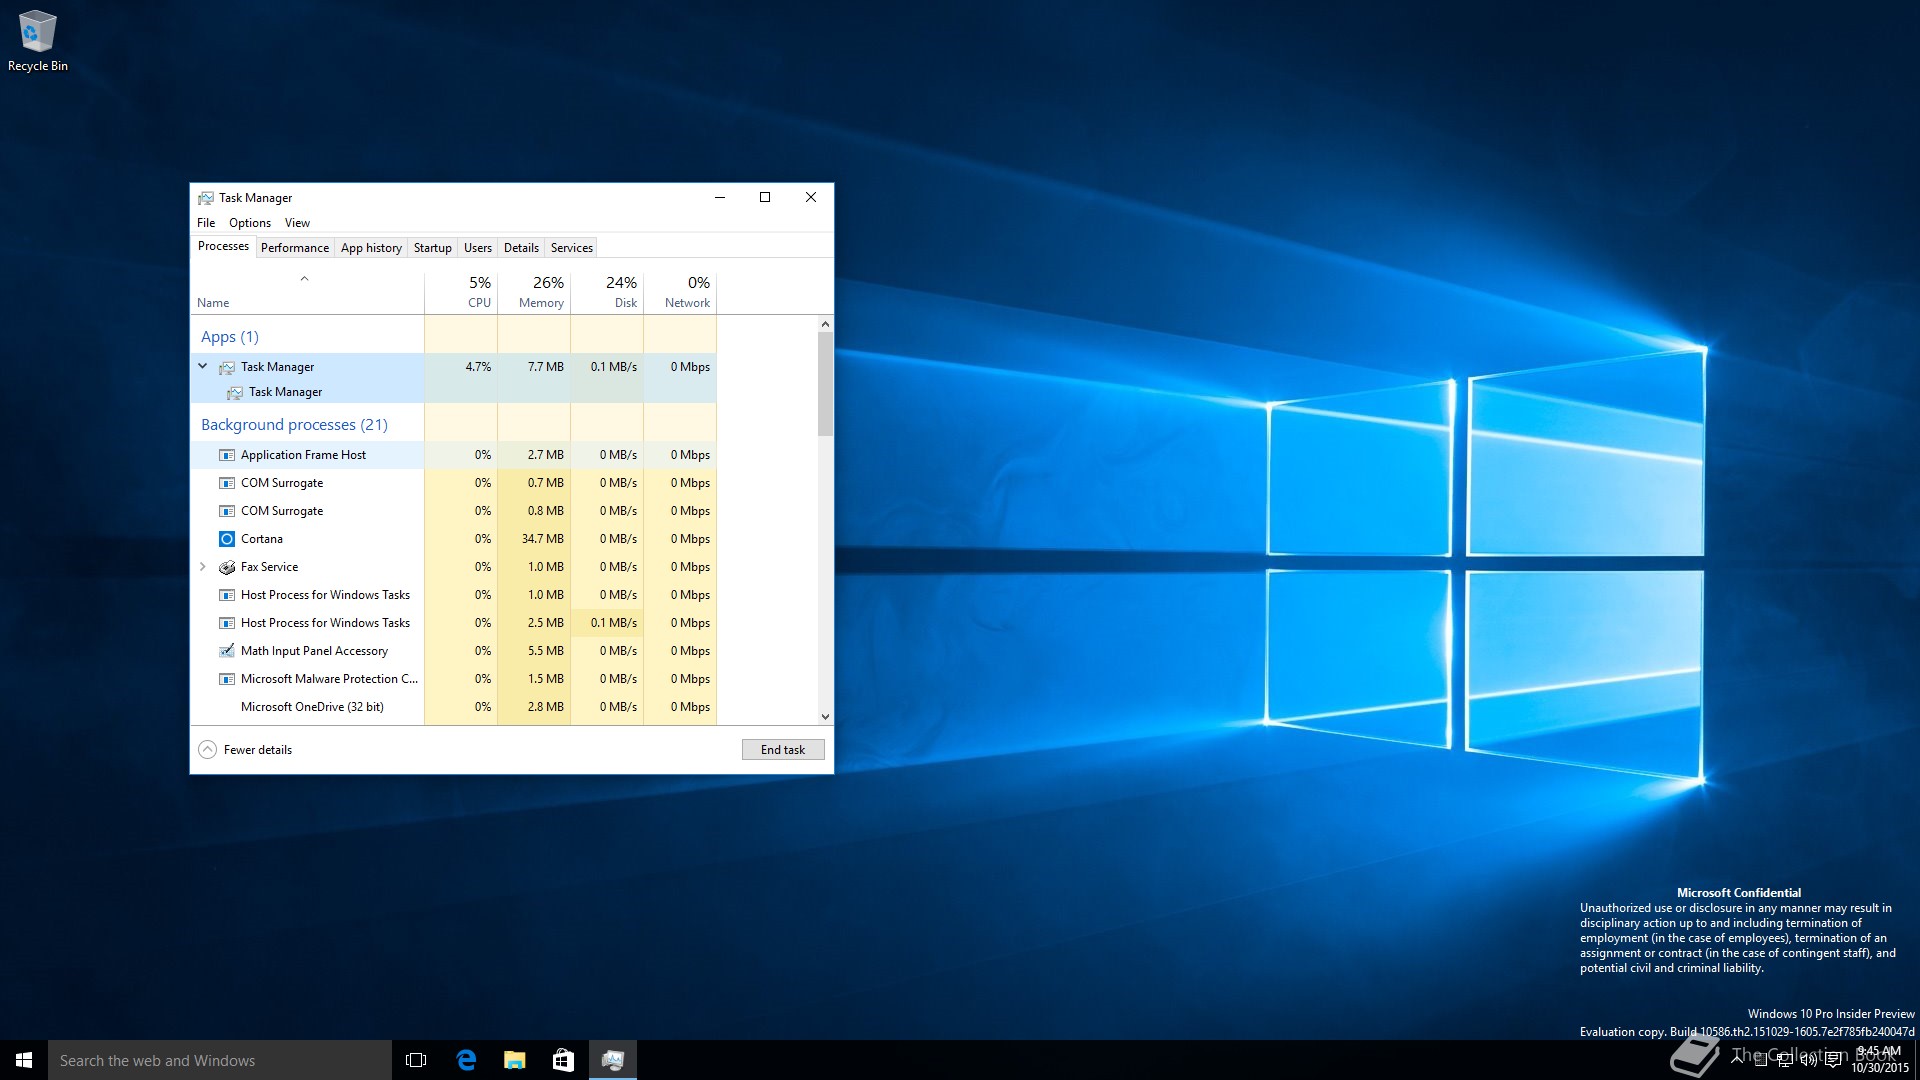This screenshot has width=1920, height=1080.
Task: Switch to the Users tab
Action: [x=478, y=248]
